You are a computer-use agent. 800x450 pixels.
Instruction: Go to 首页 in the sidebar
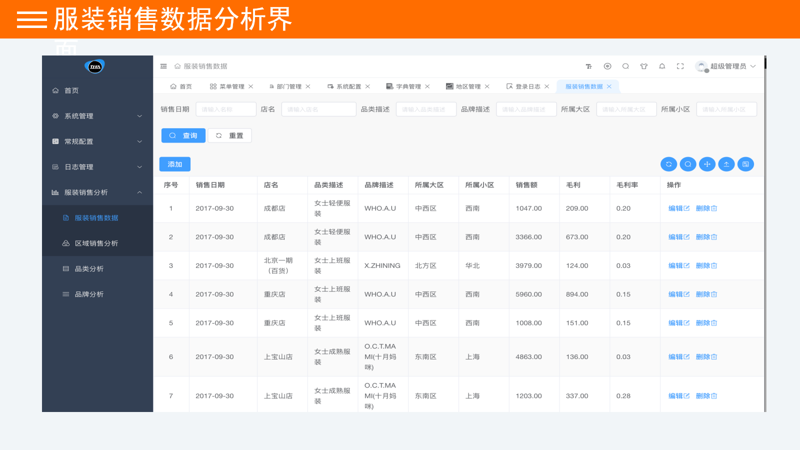tap(97, 91)
